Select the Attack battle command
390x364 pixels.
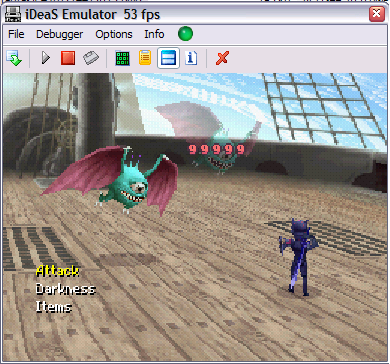57,271
